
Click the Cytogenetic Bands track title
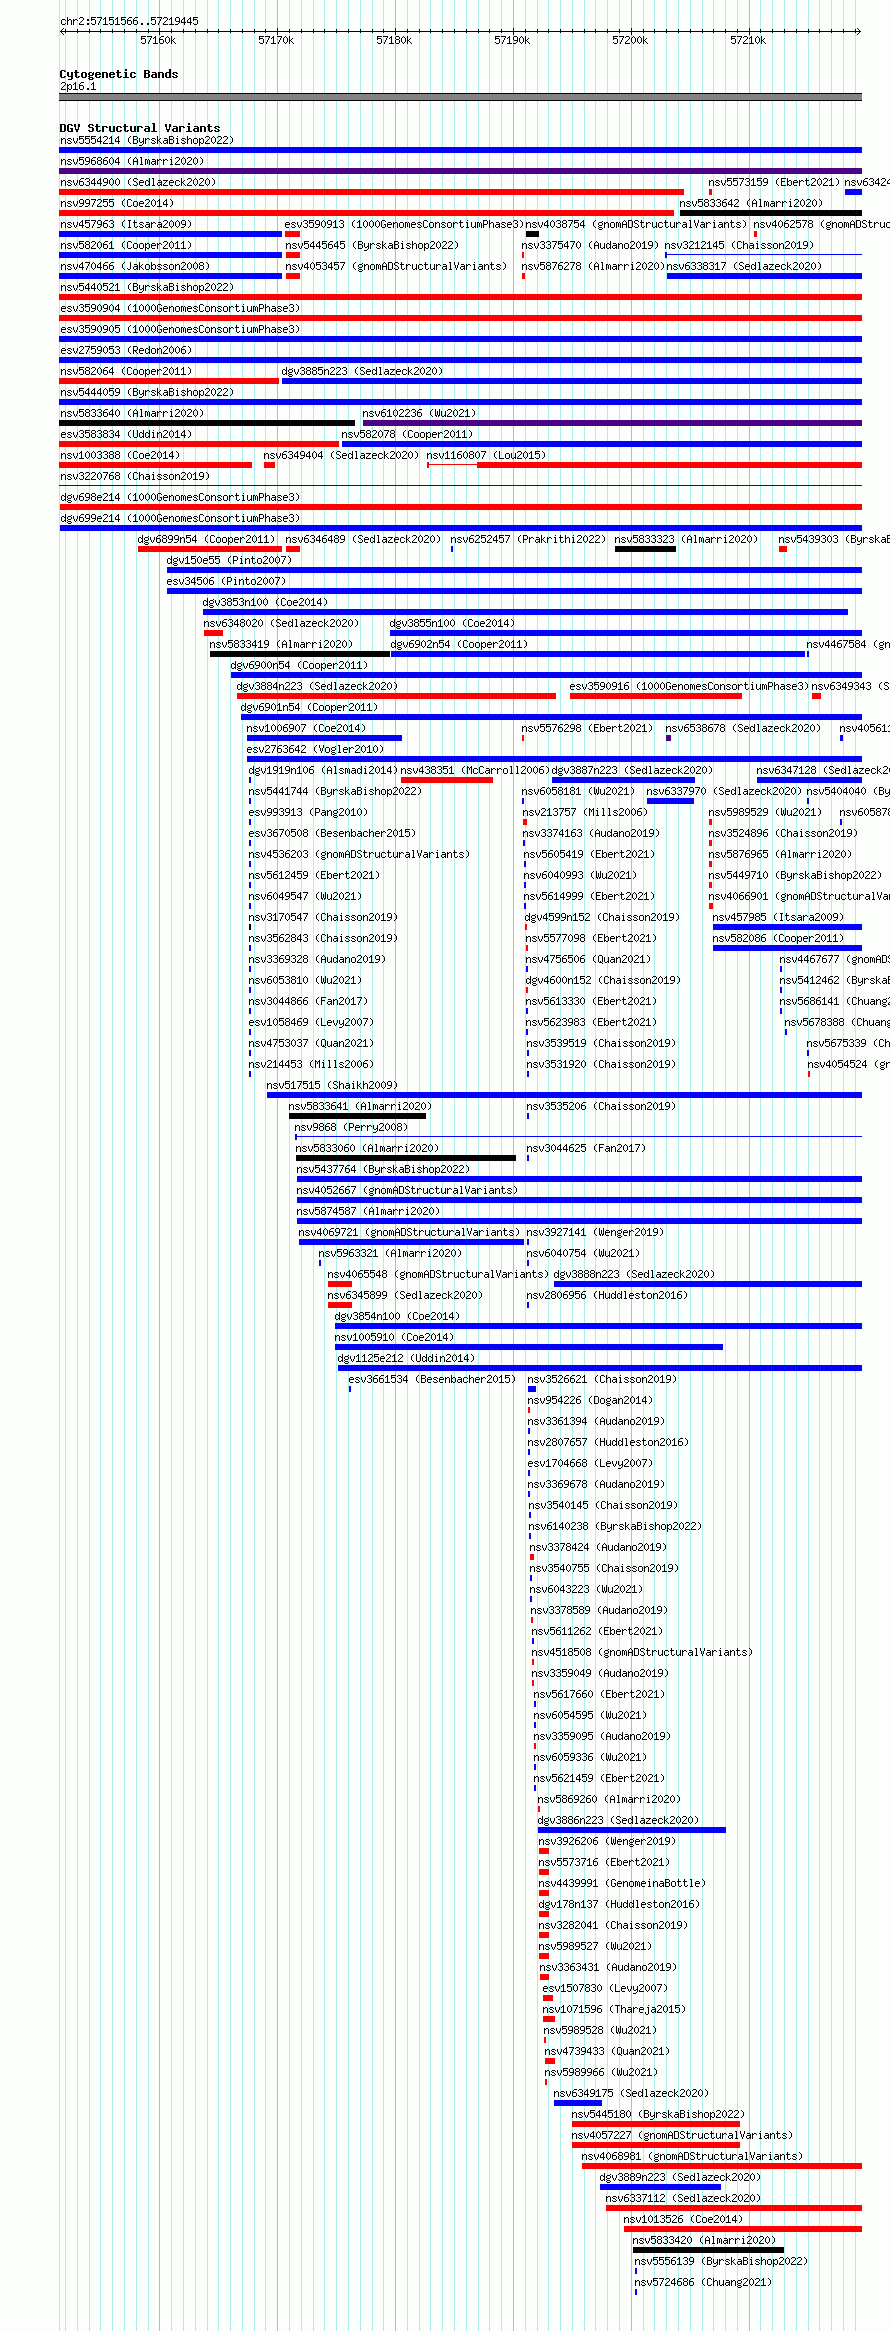pyautogui.click(x=119, y=74)
